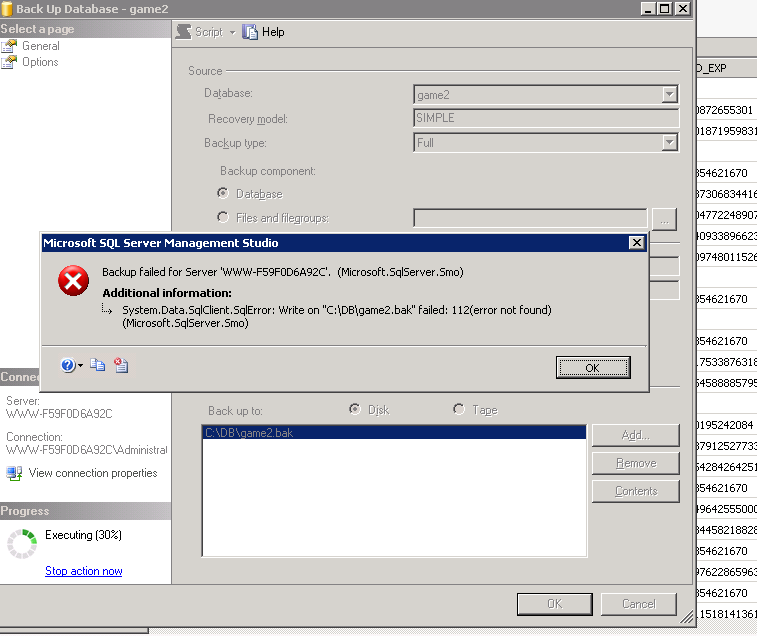Viewport: 757px width, 636px height.
Task: Select the Disk radio button
Action: coord(355,409)
